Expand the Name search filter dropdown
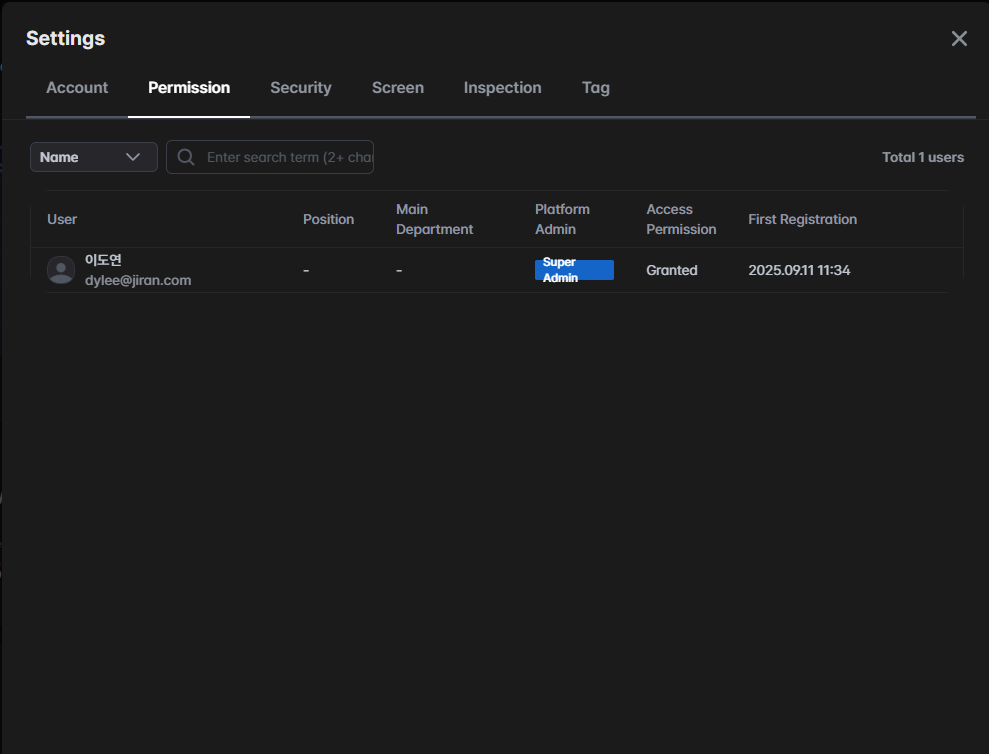The image size is (989, 754). point(93,157)
